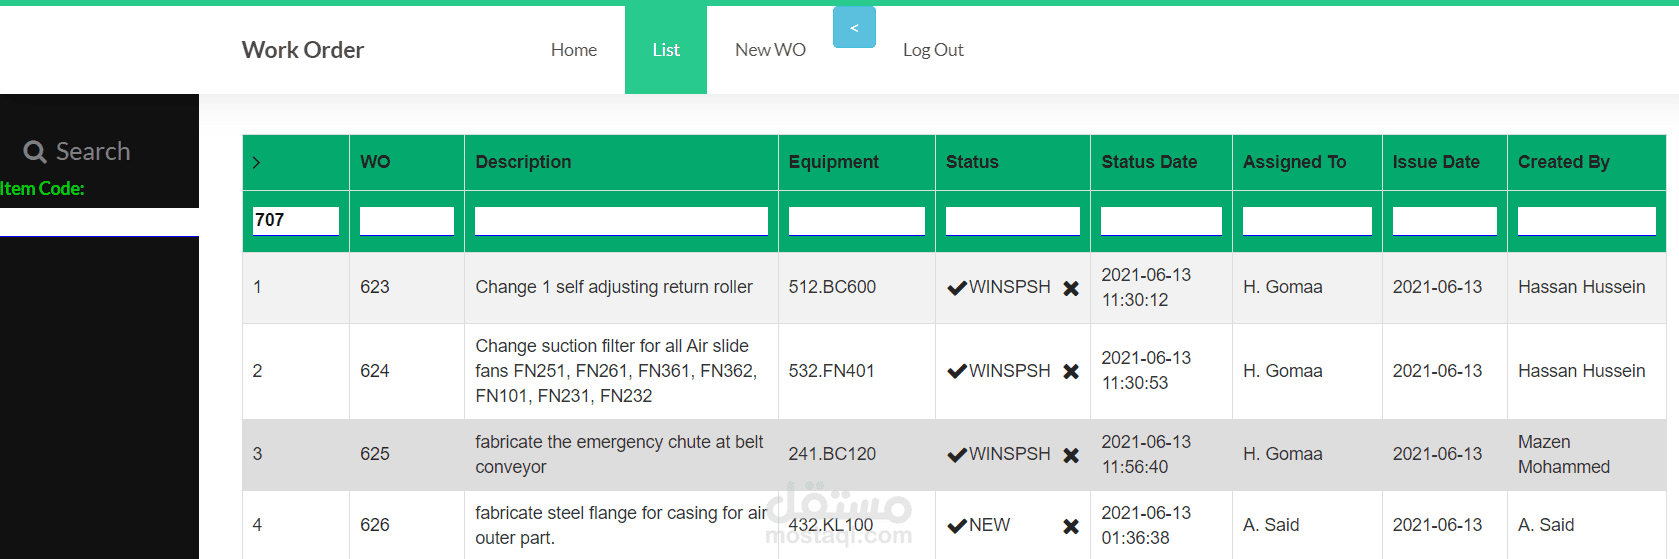Viewport: 1679px width, 559px height.
Task: Switch to the List tab
Action: click(x=666, y=50)
